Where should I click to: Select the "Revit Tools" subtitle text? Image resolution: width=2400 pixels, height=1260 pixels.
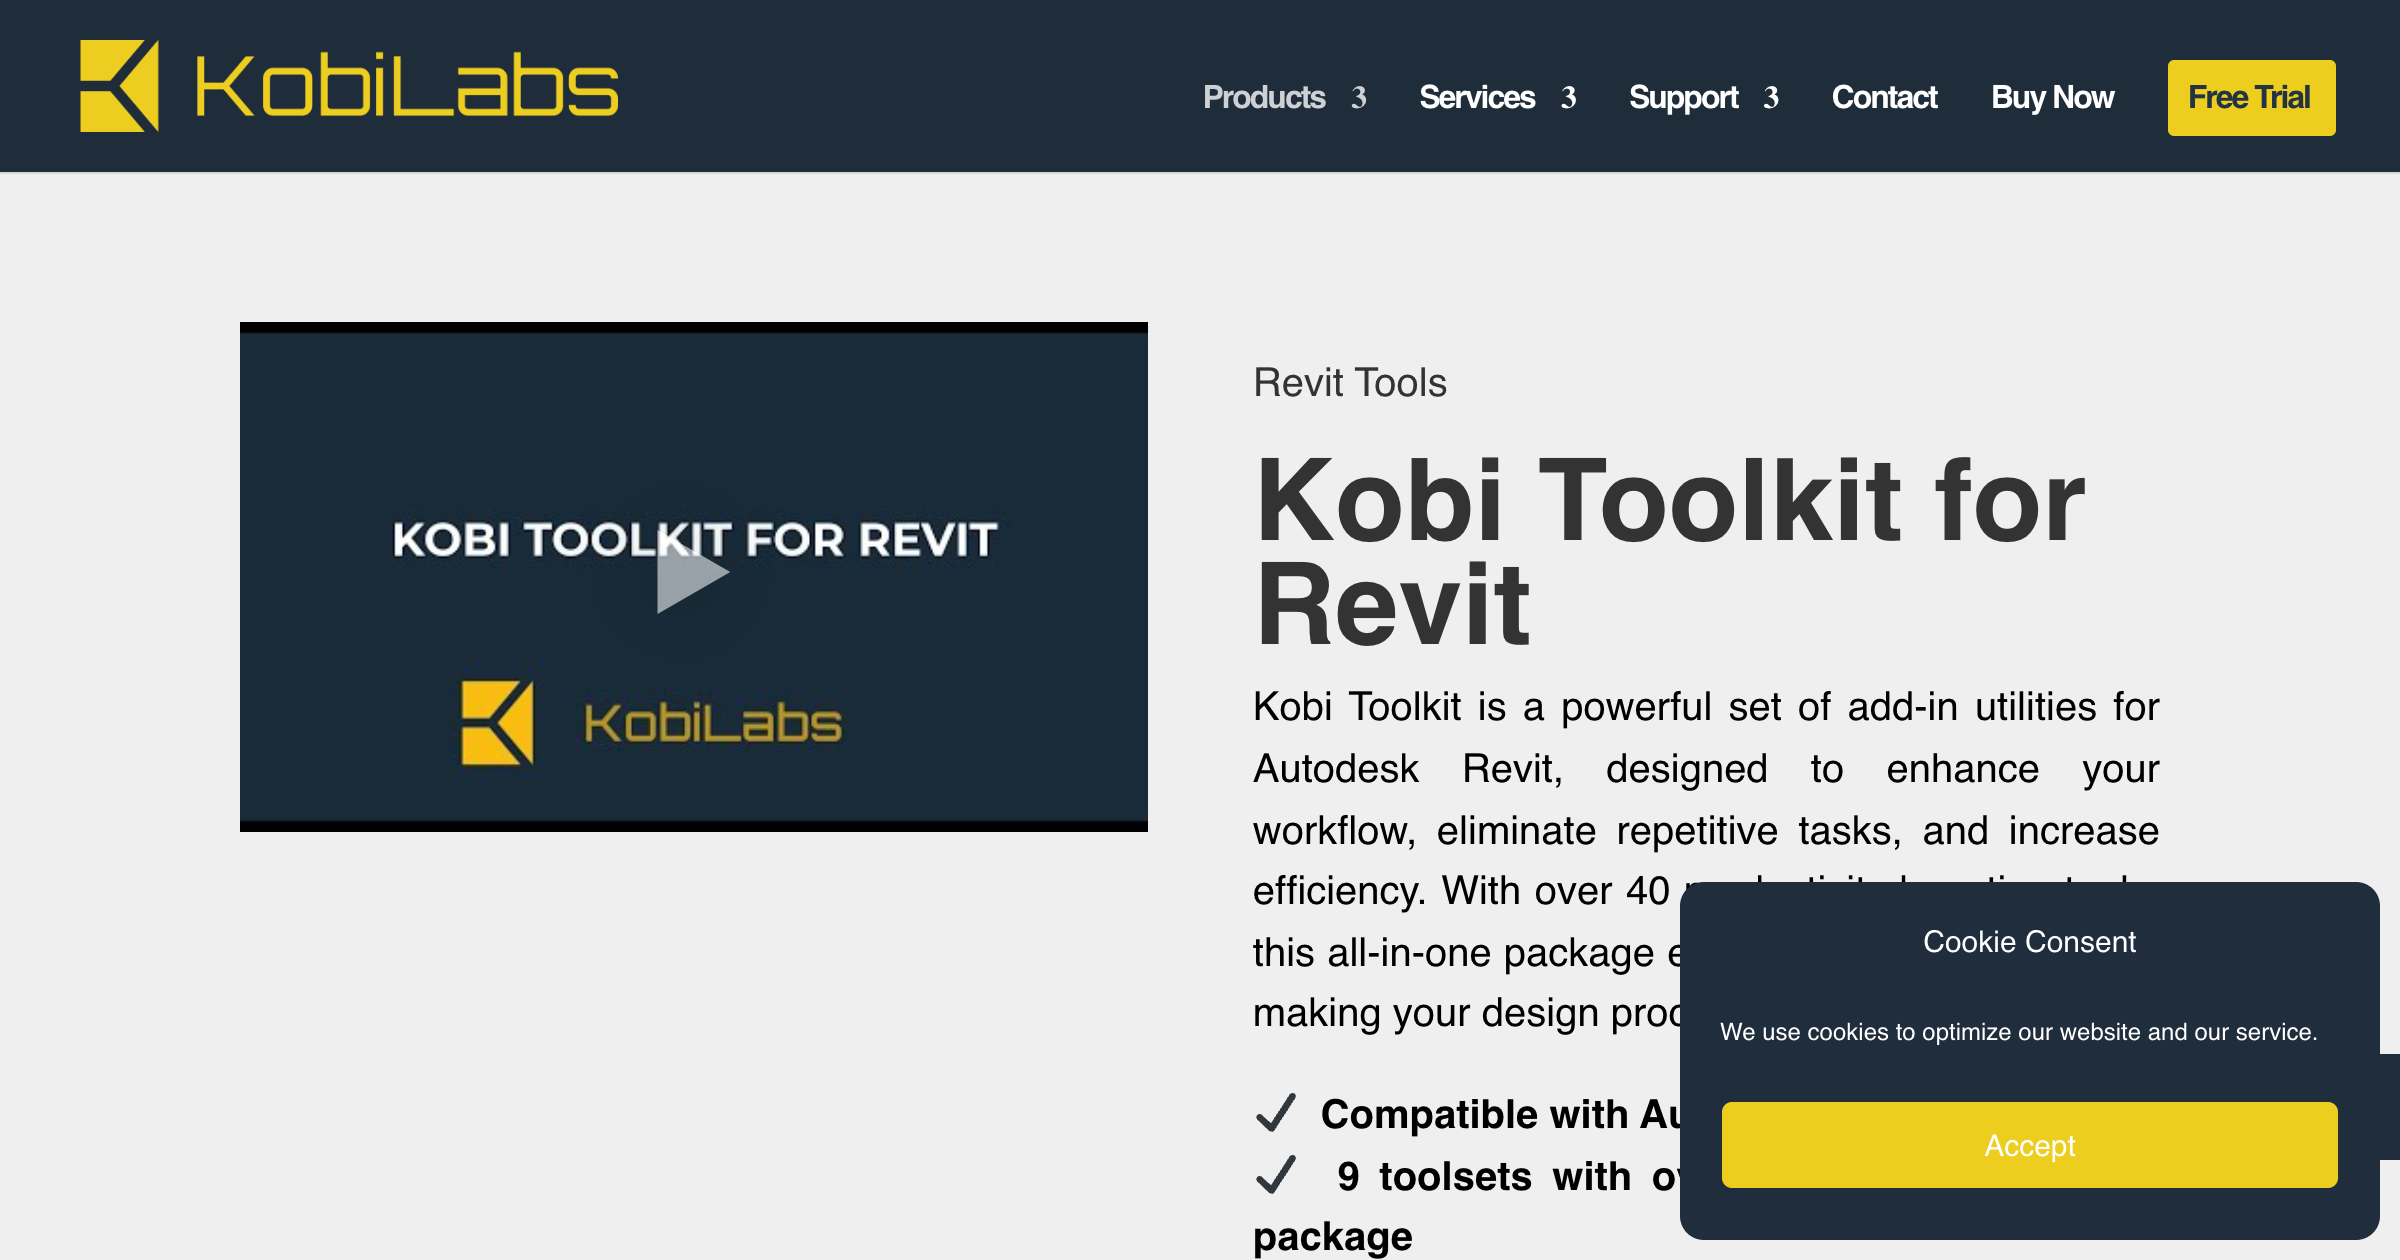pyautogui.click(x=1350, y=383)
